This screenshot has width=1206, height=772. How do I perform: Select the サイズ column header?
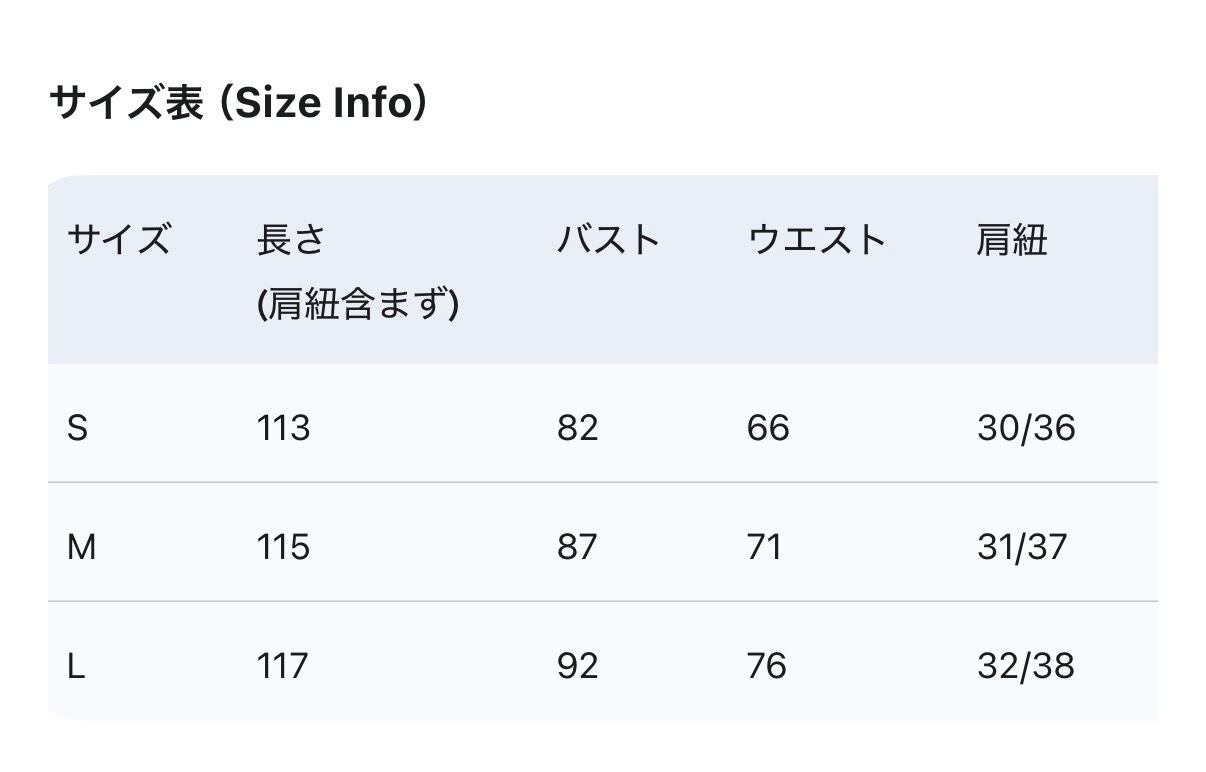[x=118, y=240]
